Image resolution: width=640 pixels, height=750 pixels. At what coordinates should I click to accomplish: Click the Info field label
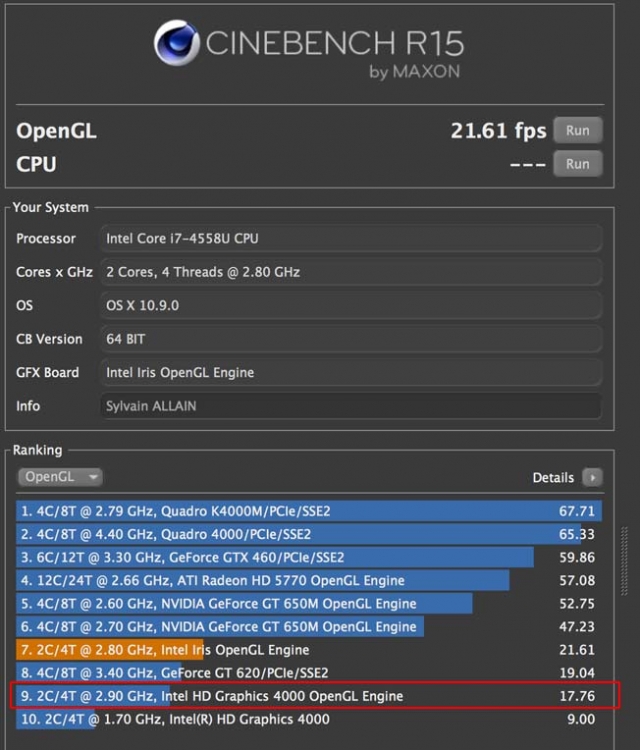pyautogui.click(x=28, y=406)
